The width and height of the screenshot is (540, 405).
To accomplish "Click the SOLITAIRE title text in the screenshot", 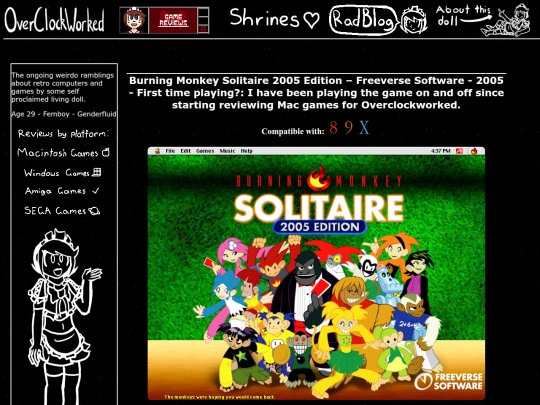I will (319, 208).
